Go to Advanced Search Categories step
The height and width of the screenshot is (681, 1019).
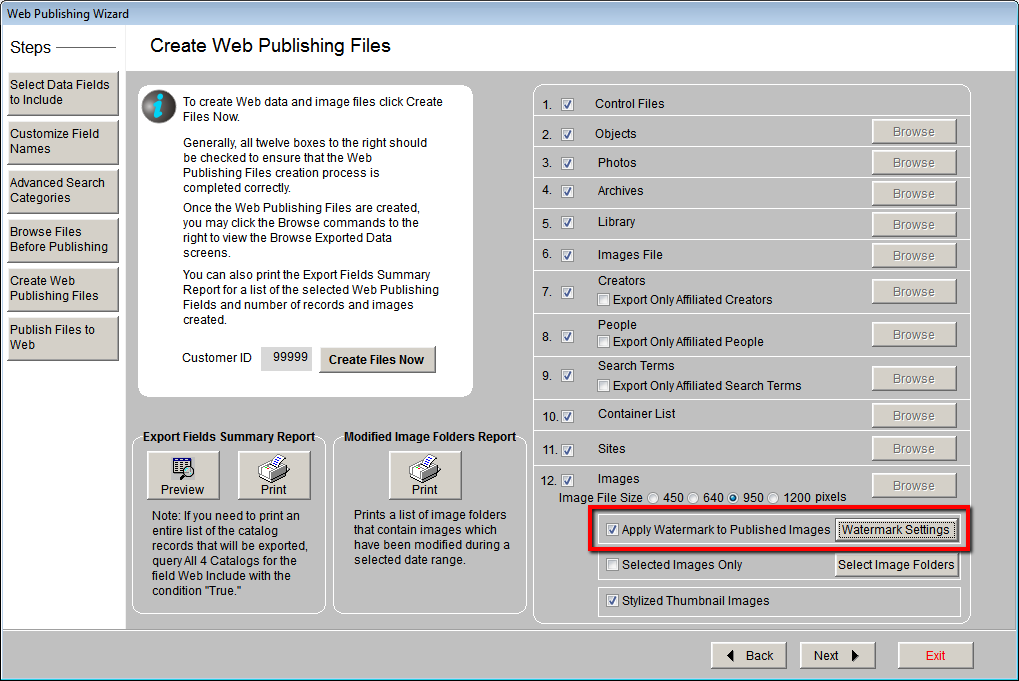click(62, 191)
